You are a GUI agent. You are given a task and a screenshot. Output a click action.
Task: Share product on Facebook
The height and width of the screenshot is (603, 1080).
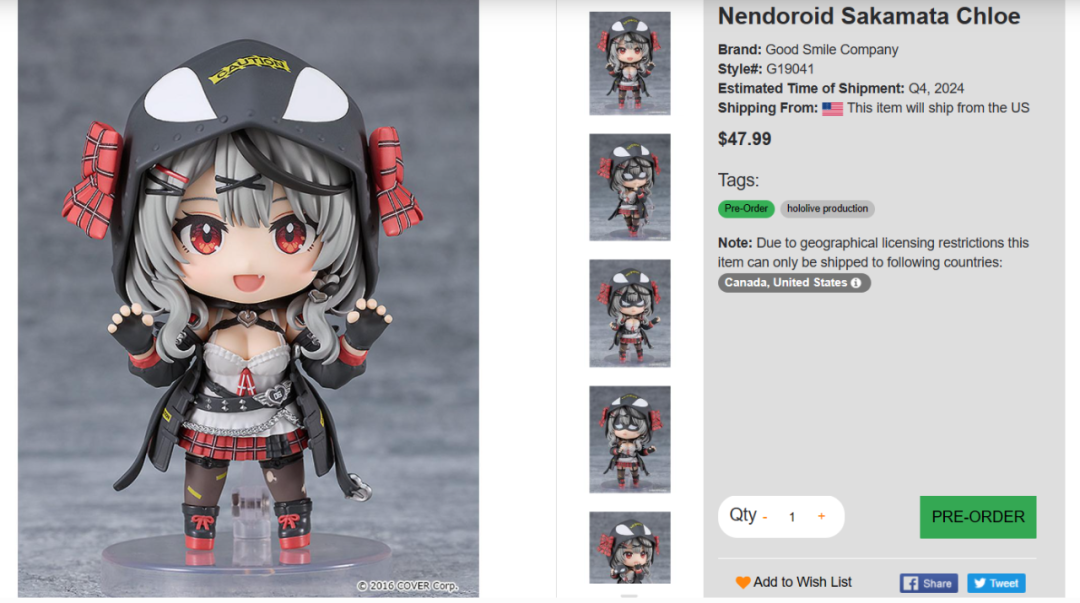[x=928, y=584]
